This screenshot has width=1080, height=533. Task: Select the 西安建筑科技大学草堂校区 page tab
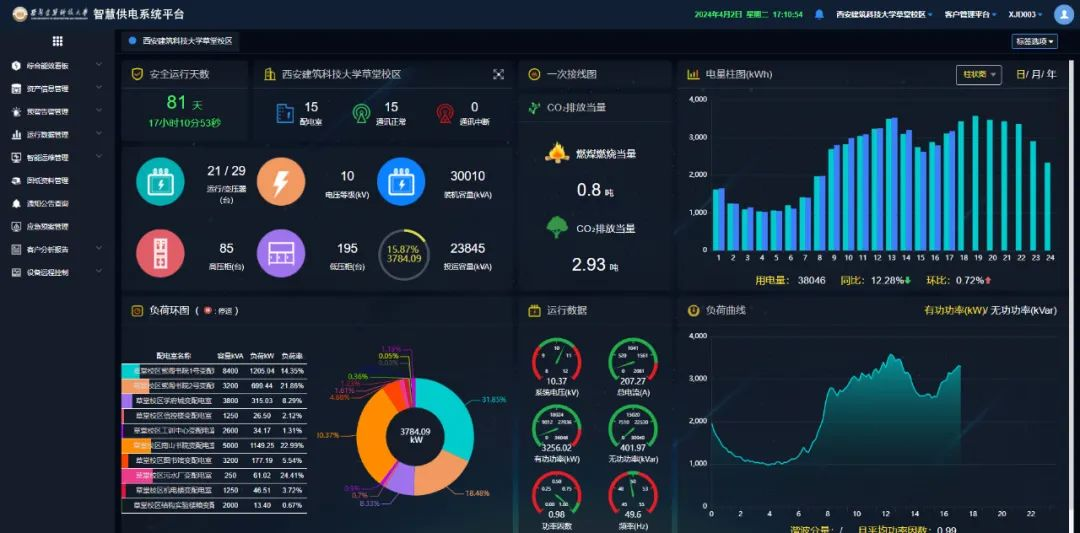[x=186, y=41]
